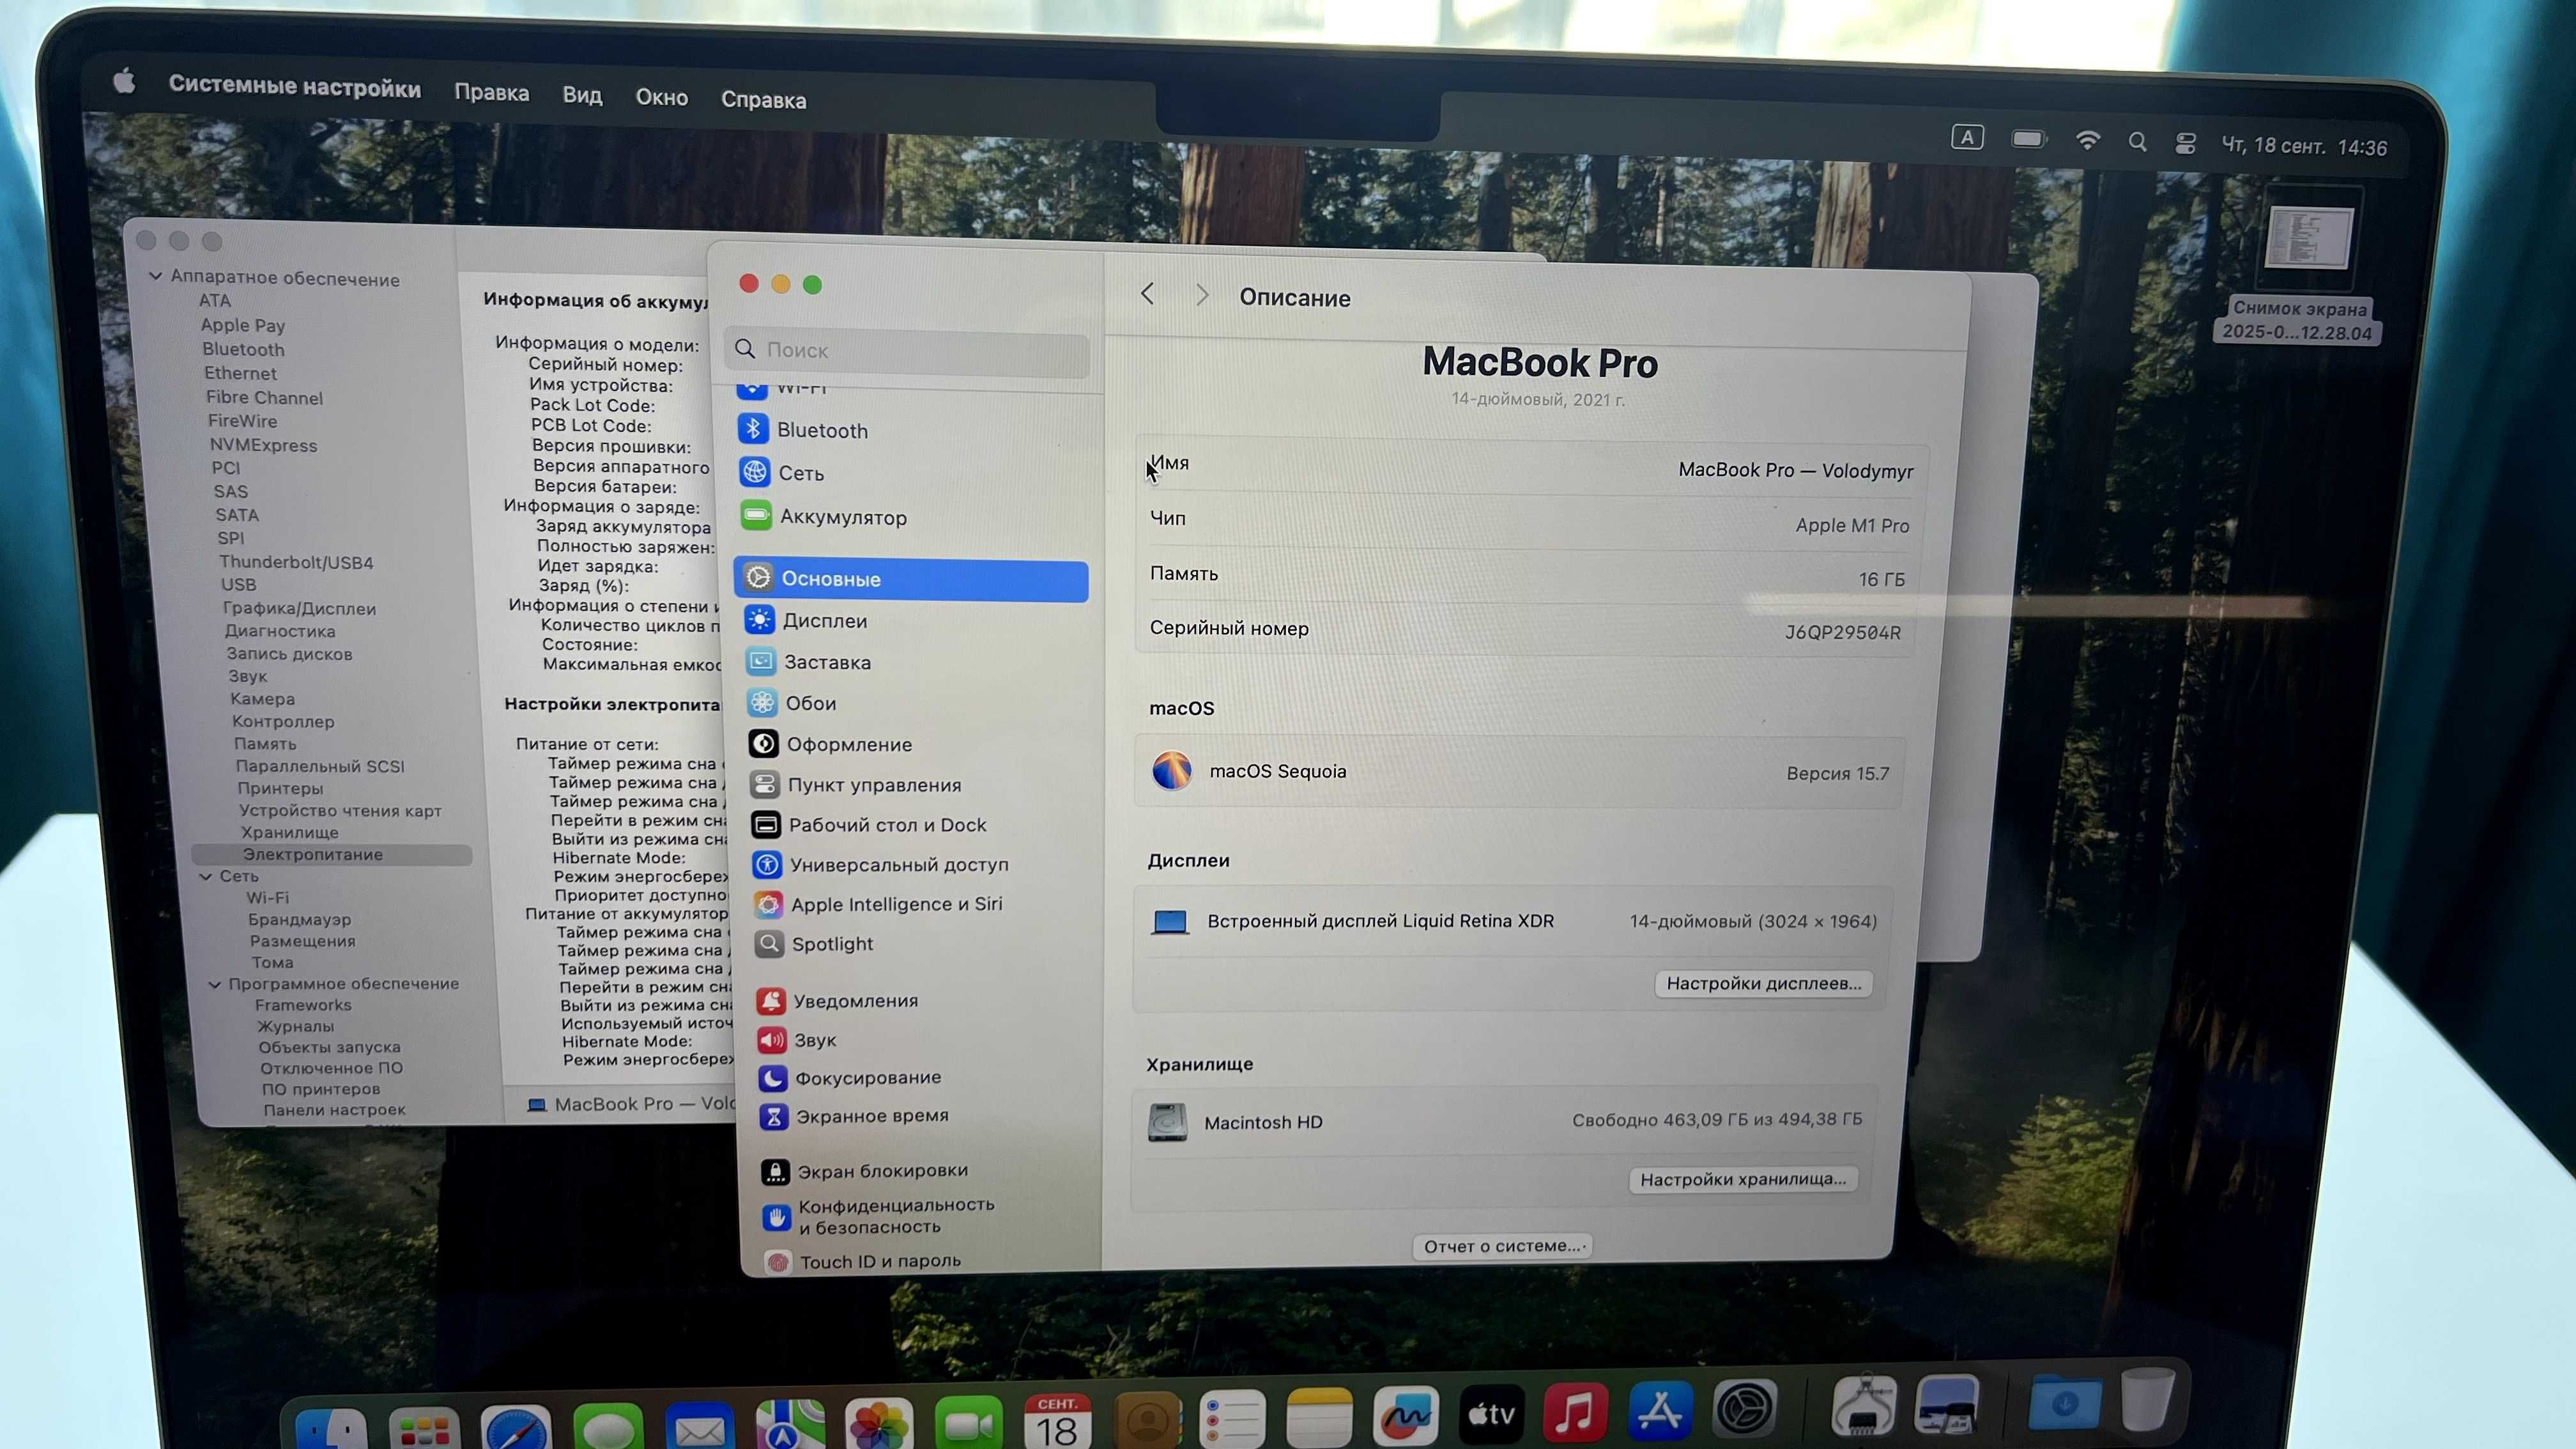Open the Справка menu
The image size is (2576, 1449).
[764, 100]
